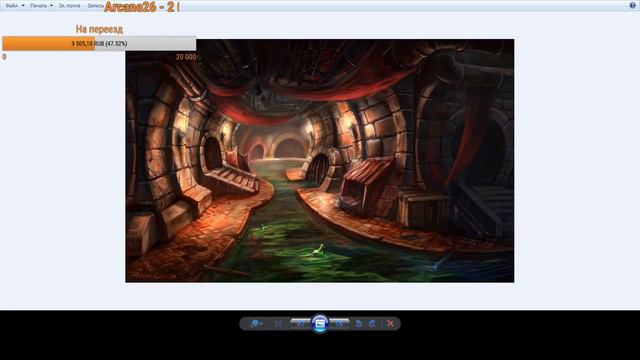Click the donation progress bar

[99, 43]
